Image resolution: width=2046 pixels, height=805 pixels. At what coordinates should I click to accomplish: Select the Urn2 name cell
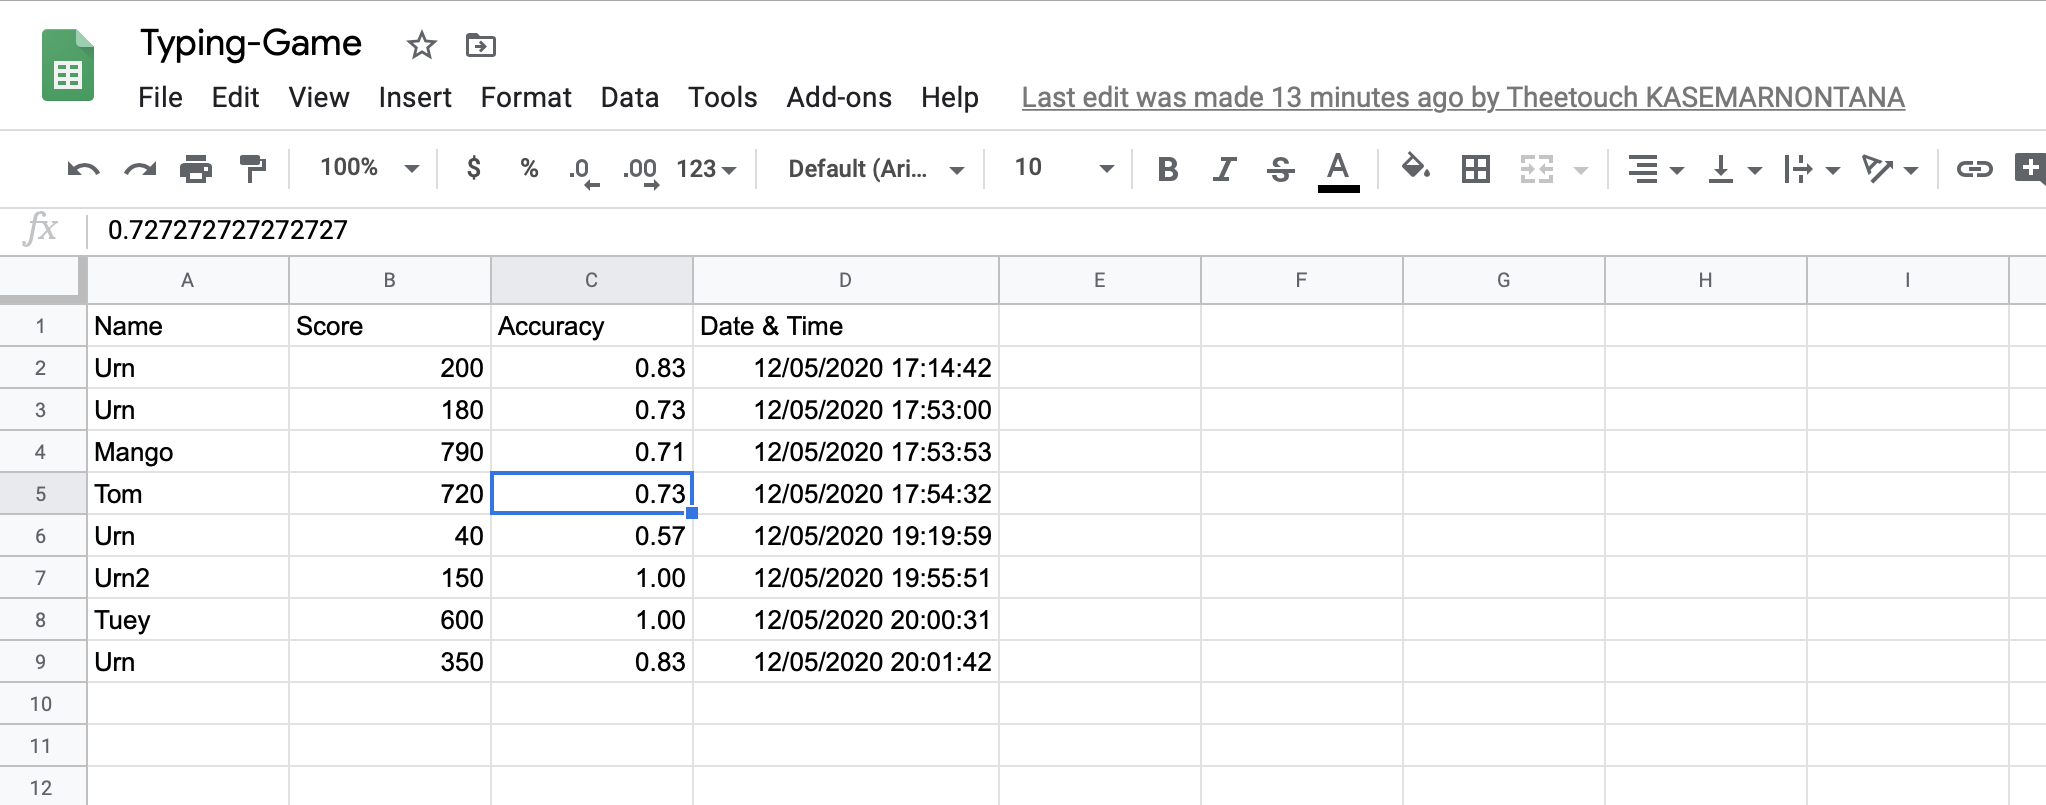188,578
